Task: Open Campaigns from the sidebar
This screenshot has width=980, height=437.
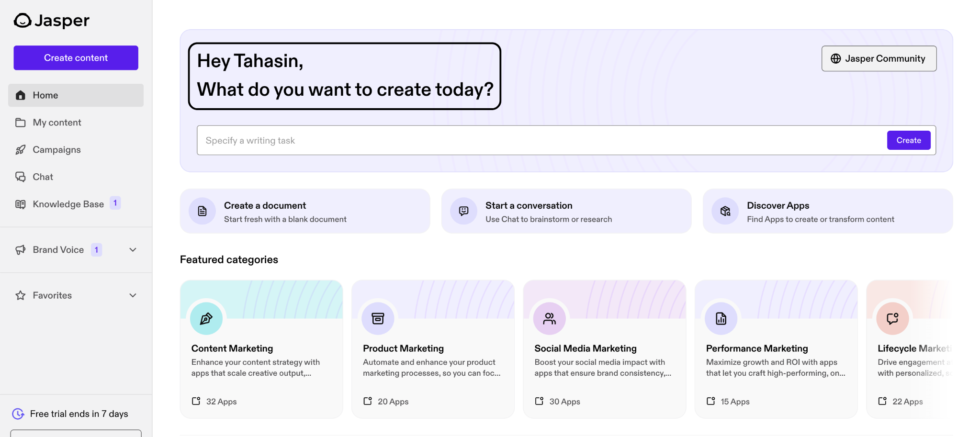Action: tap(56, 150)
